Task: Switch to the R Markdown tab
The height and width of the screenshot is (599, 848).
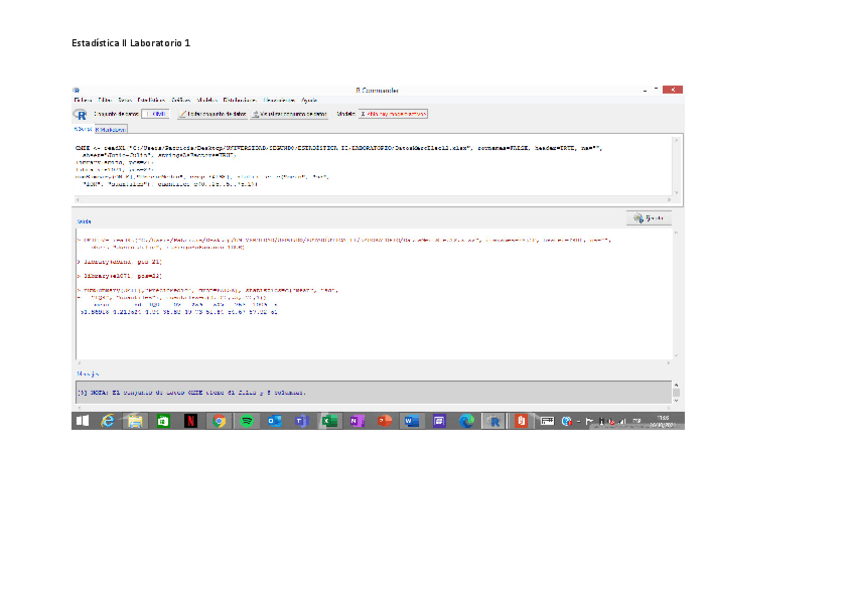Action: click(111, 129)
